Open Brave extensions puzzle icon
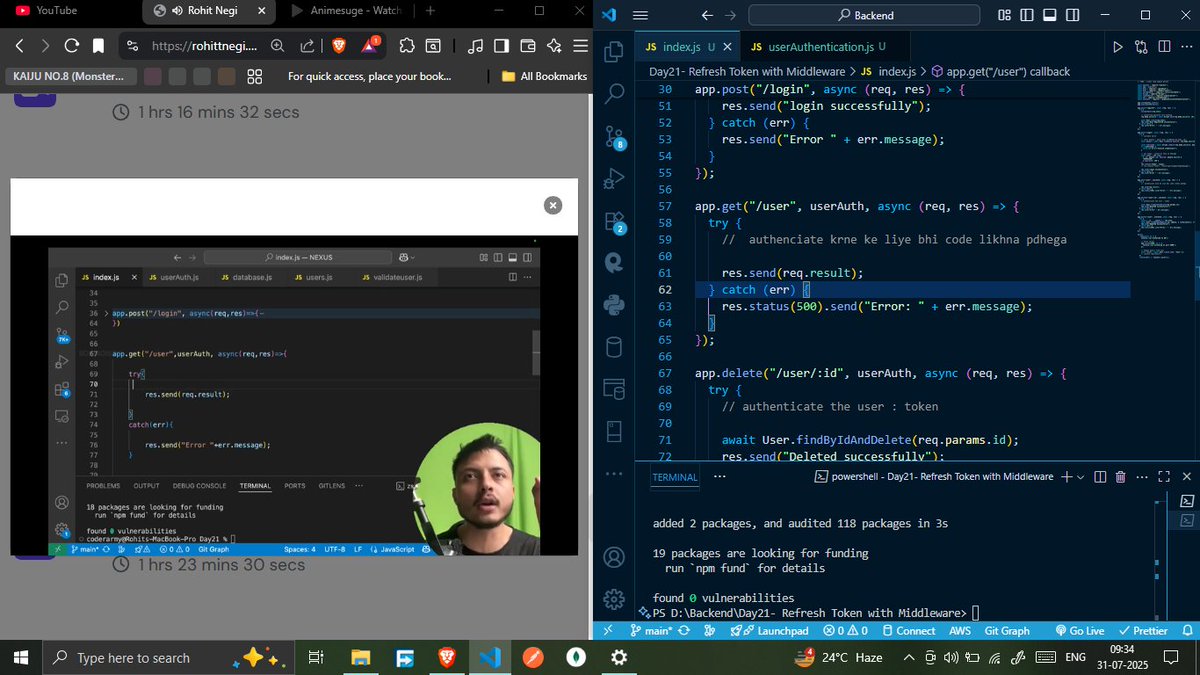Screen dimensions: 1200x675 407,46
